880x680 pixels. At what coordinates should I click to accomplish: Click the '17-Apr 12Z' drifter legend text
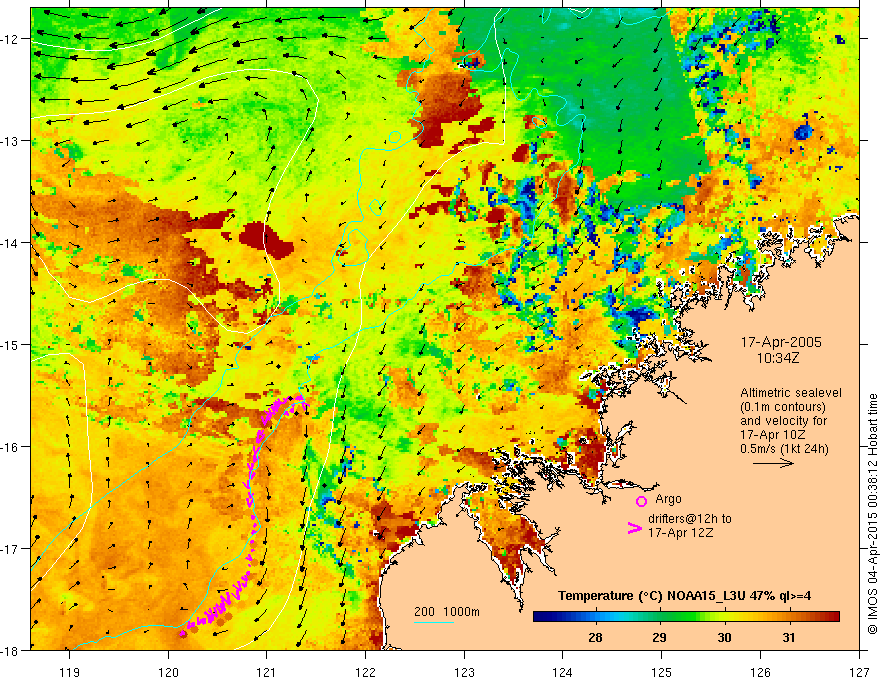pyautogui.click(x=681, y=532)
